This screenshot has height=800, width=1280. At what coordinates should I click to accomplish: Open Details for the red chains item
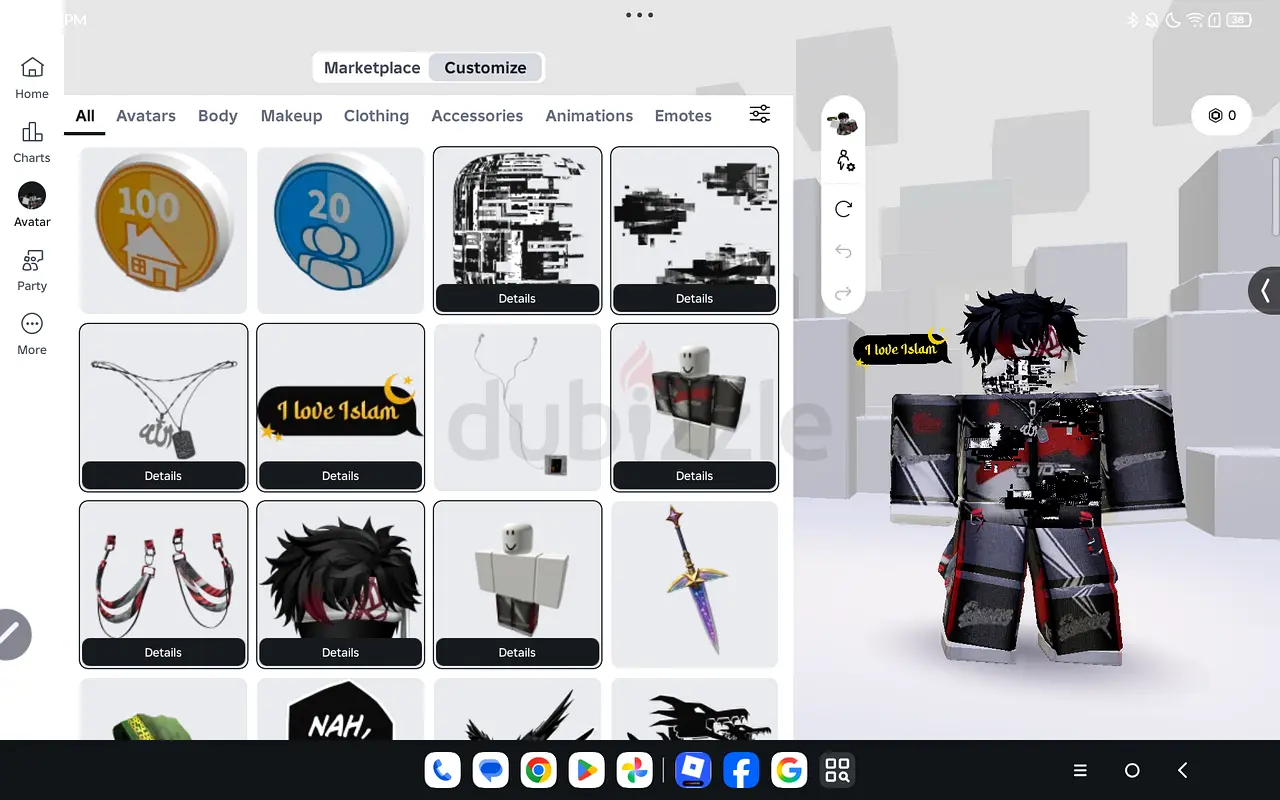pos(163,652)
